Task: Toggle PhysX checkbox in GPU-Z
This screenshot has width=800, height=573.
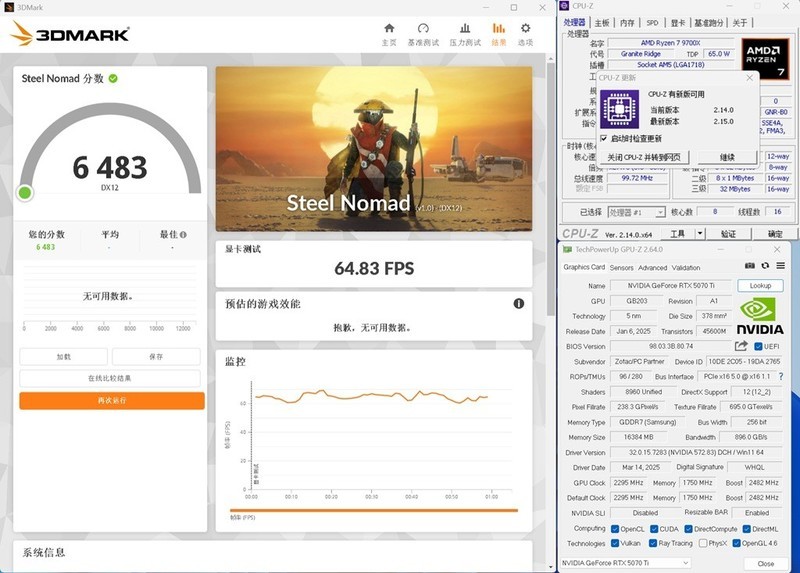Action: point(703,543)
